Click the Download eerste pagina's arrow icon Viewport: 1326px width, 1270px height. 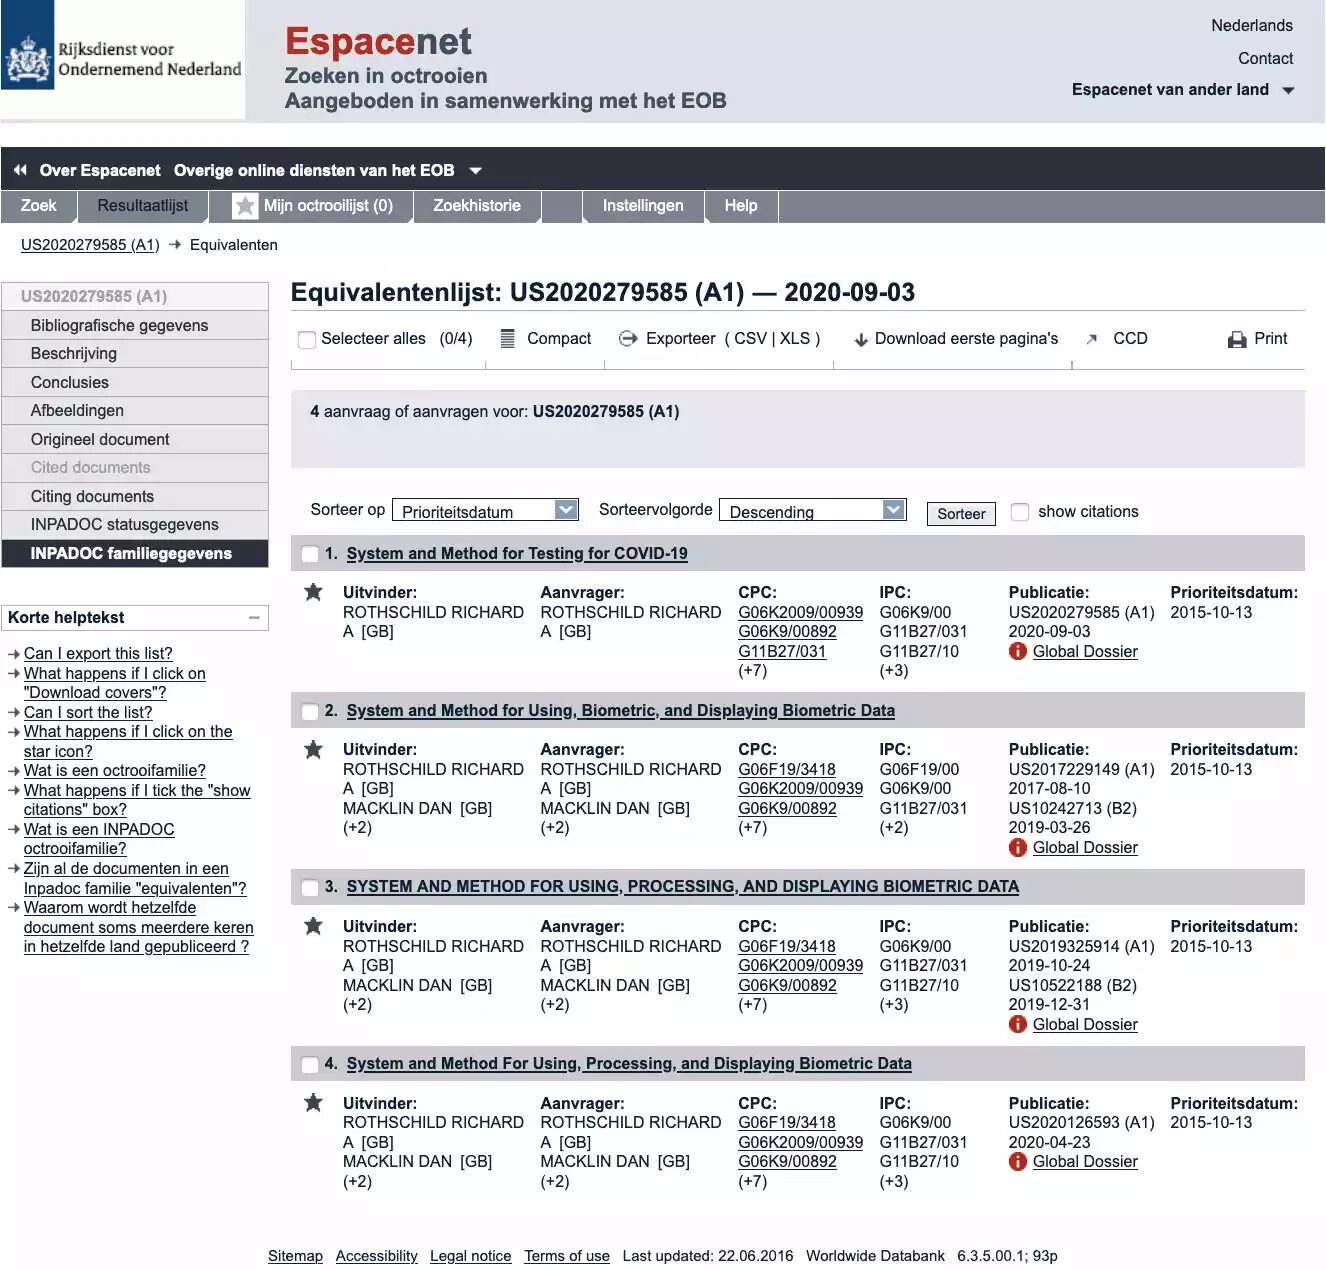861,340
